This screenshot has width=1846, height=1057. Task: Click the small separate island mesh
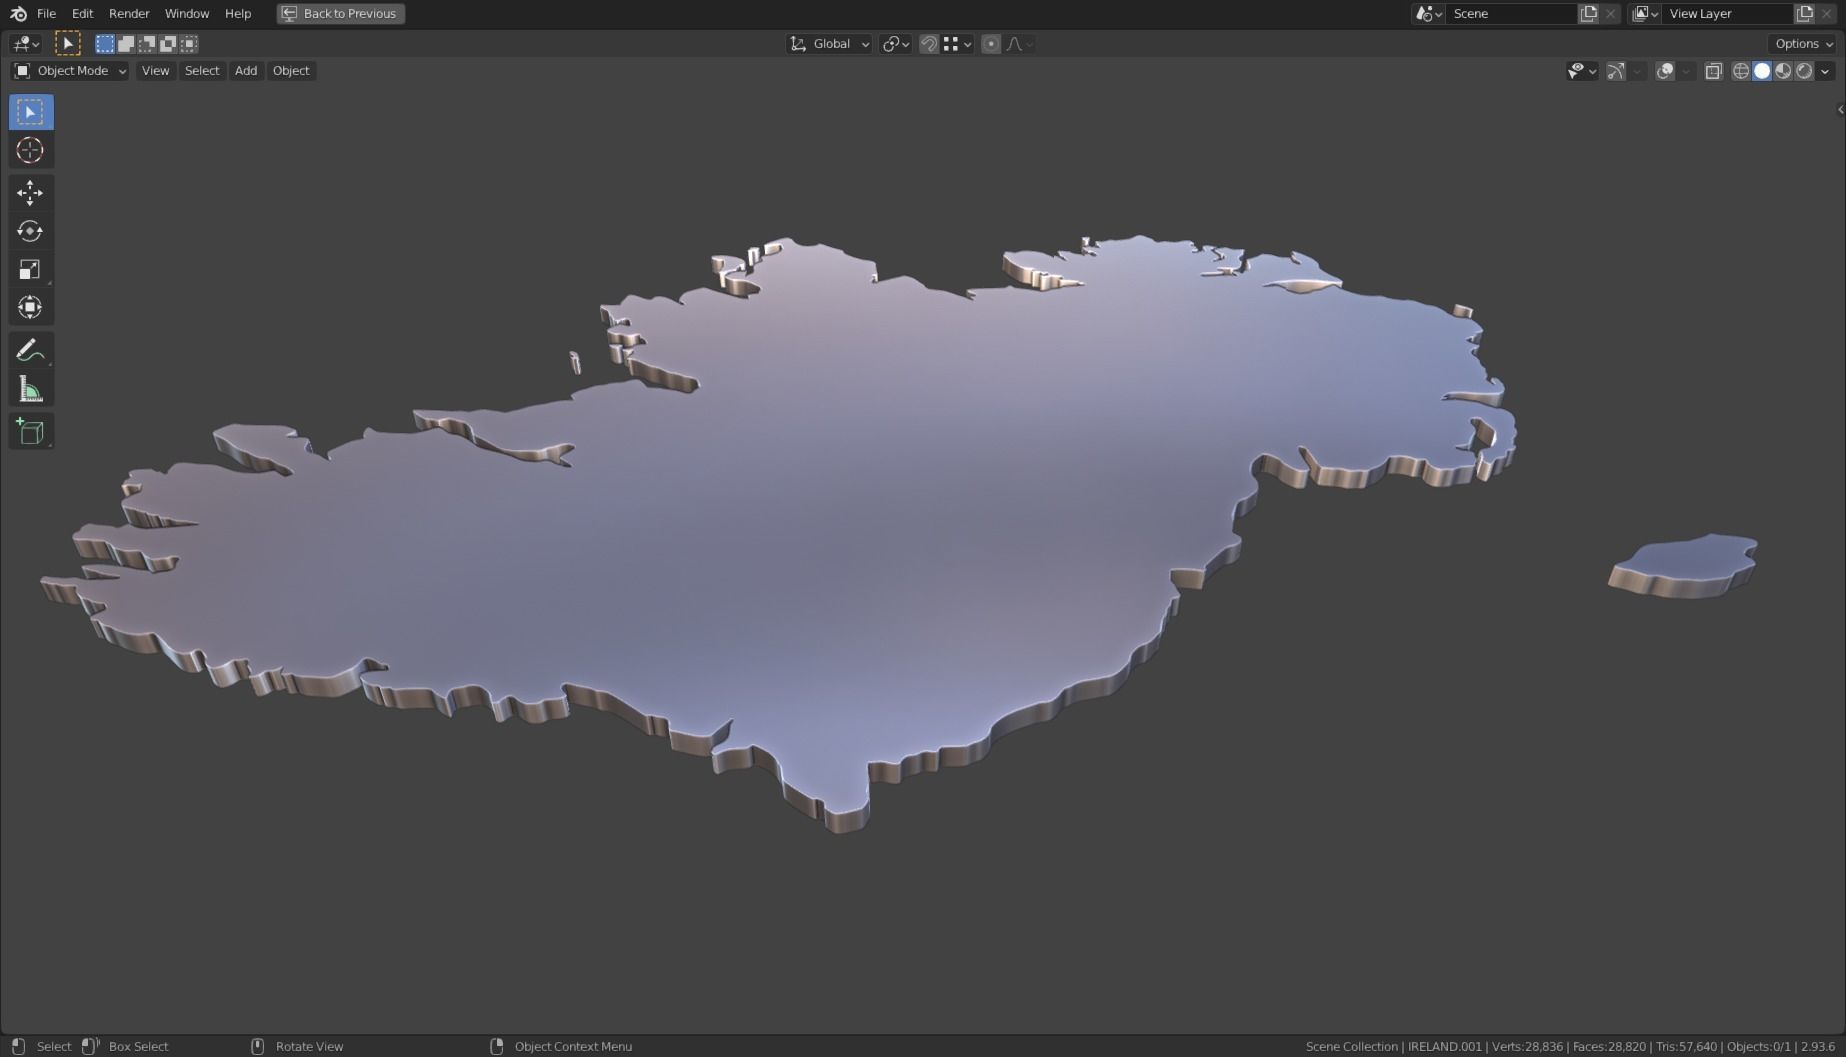[x=1683, y=566]
